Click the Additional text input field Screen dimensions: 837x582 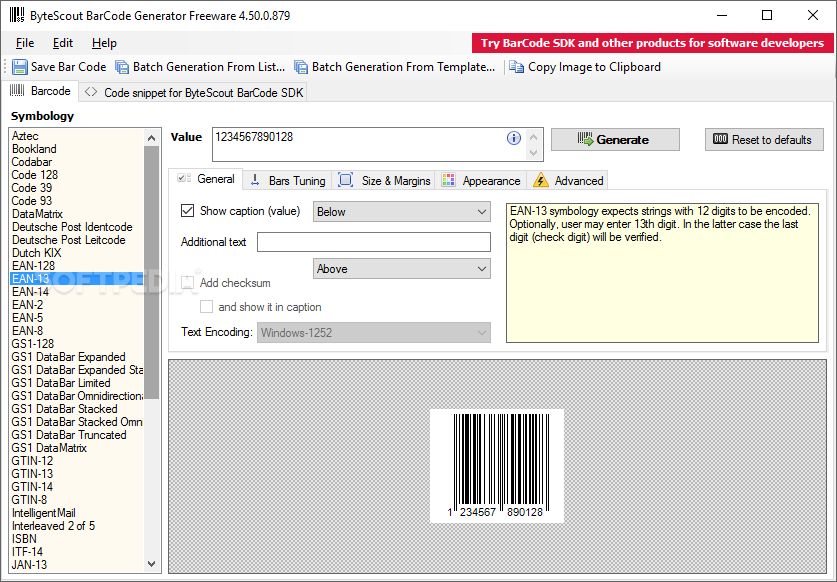[x=374, y=242]
